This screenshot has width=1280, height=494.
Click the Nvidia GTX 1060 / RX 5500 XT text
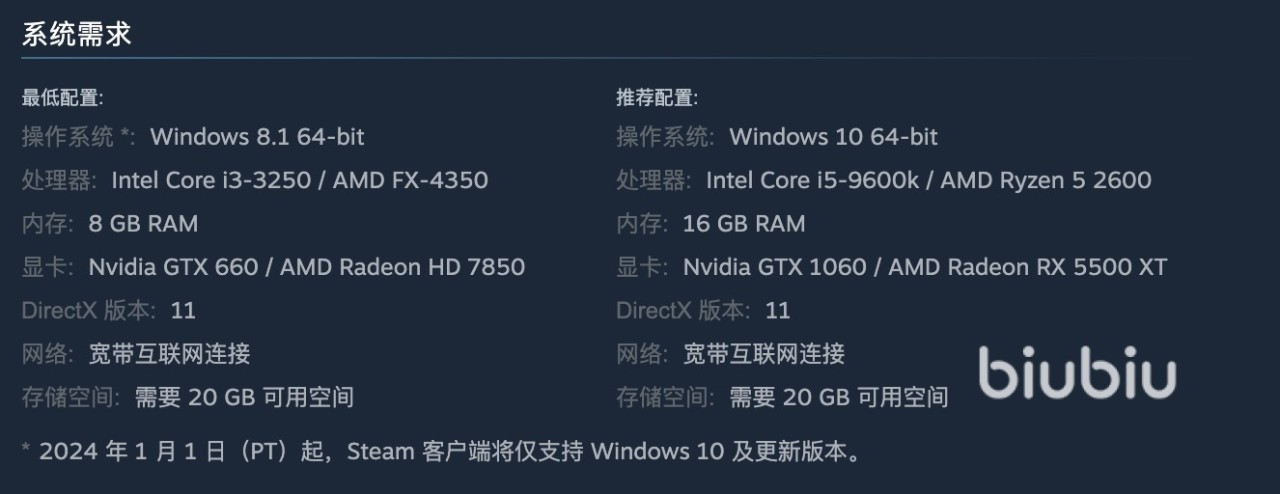(x=925, y=267)
